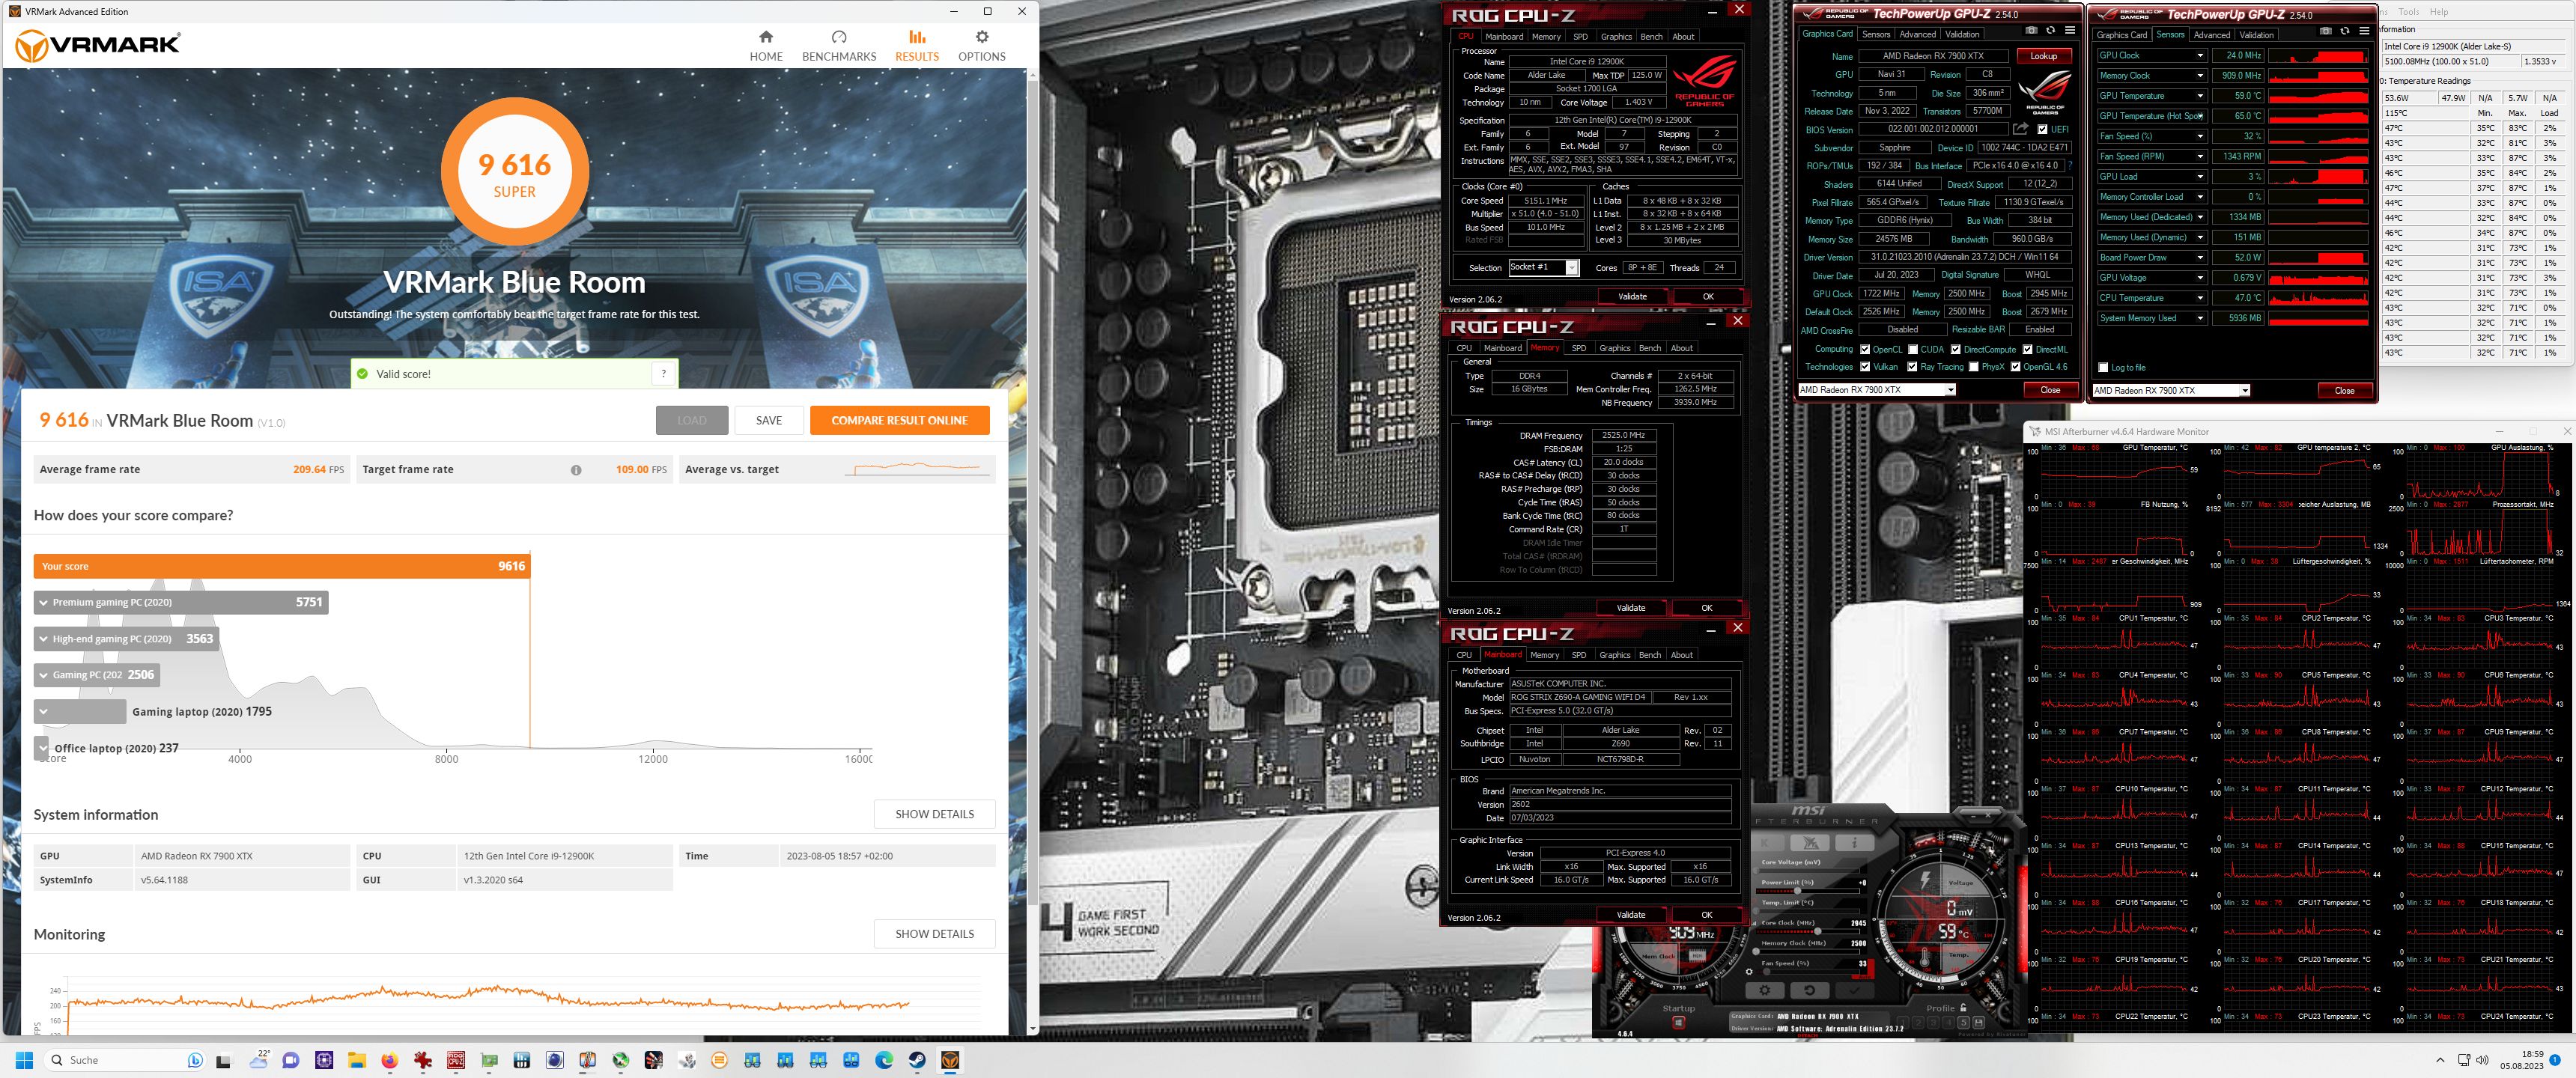Open Firefox from the taskbar
Viewport: 2576px width, 1078px height.
click(x=390, y=1060)
